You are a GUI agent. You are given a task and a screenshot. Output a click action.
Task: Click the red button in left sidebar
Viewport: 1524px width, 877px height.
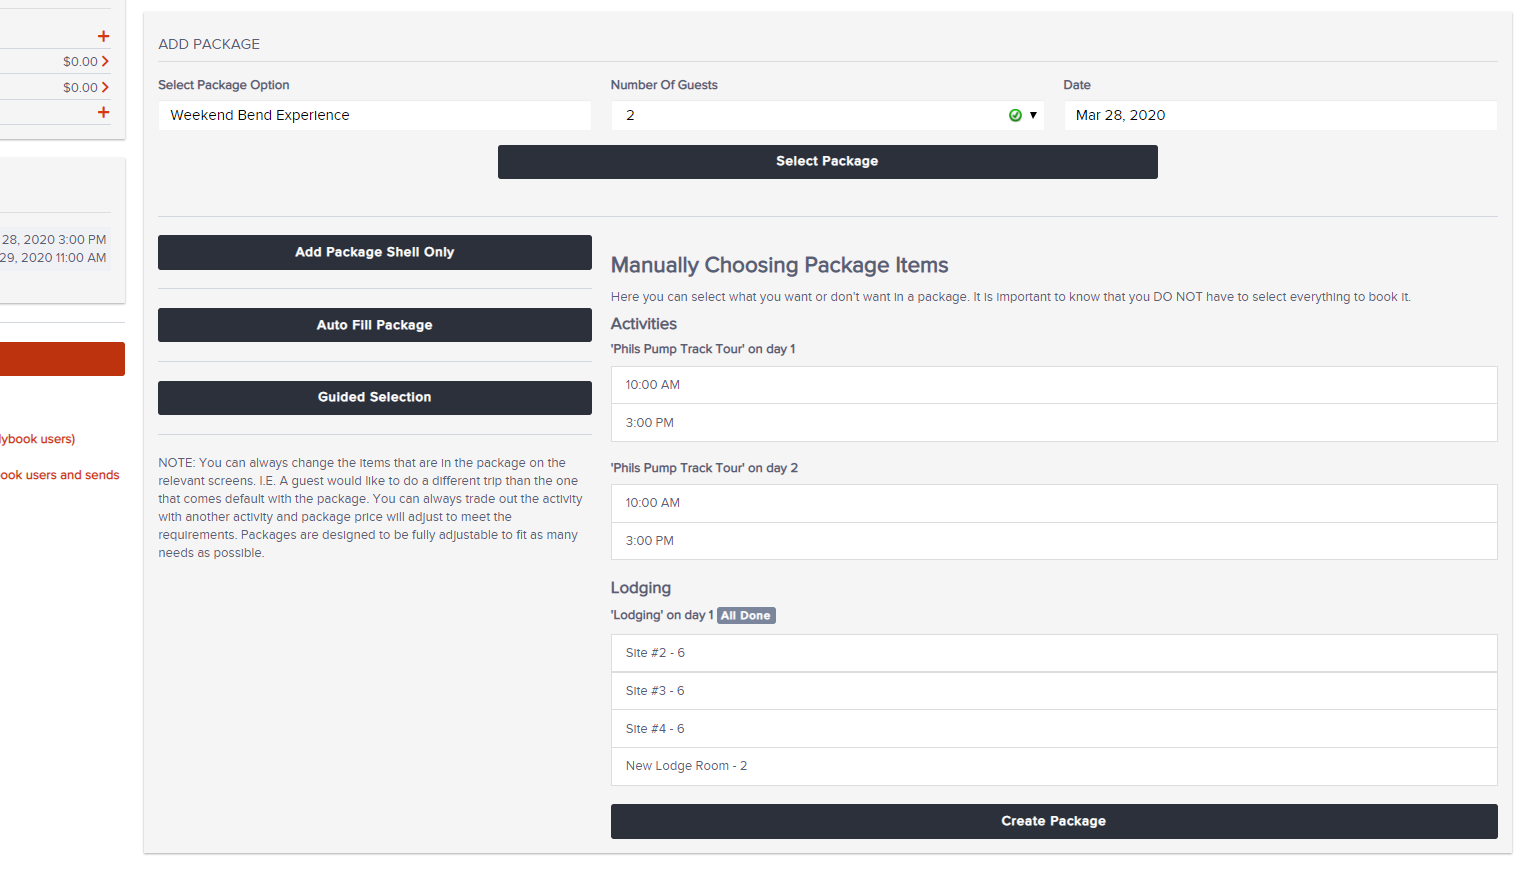62,359
